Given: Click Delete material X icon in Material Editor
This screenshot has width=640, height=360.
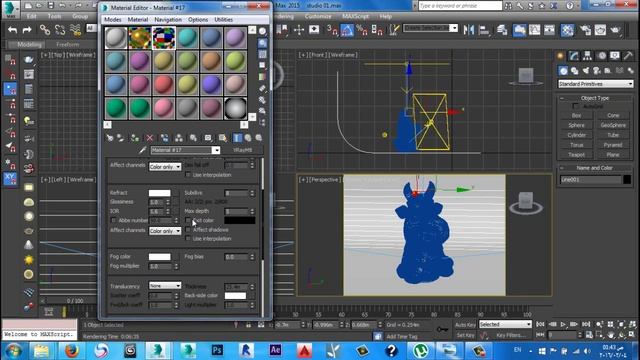Looking at the screenshot, I should (x=149, y=138).
